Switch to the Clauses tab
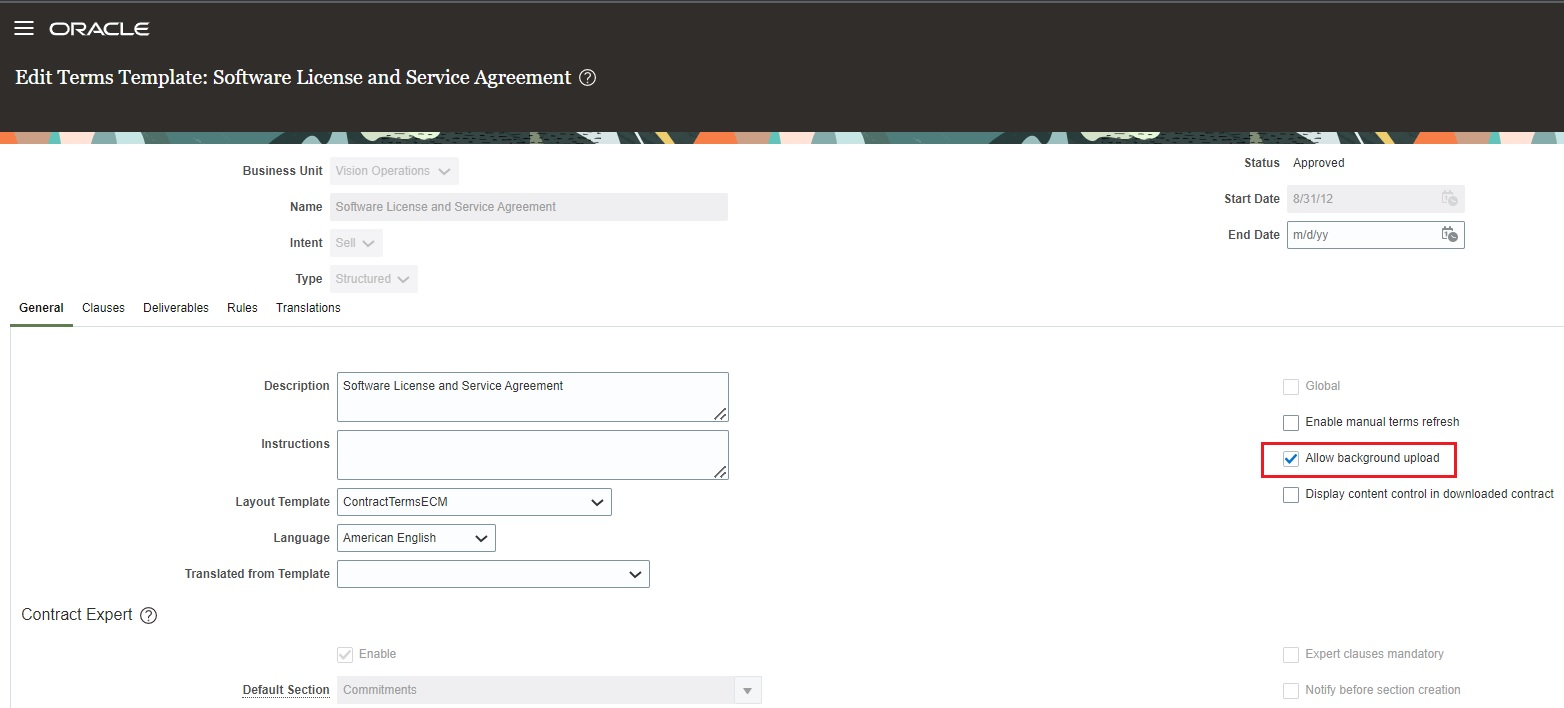This screenshot has width=1564, height=708. pyautogui.click(x=103, y=308)
